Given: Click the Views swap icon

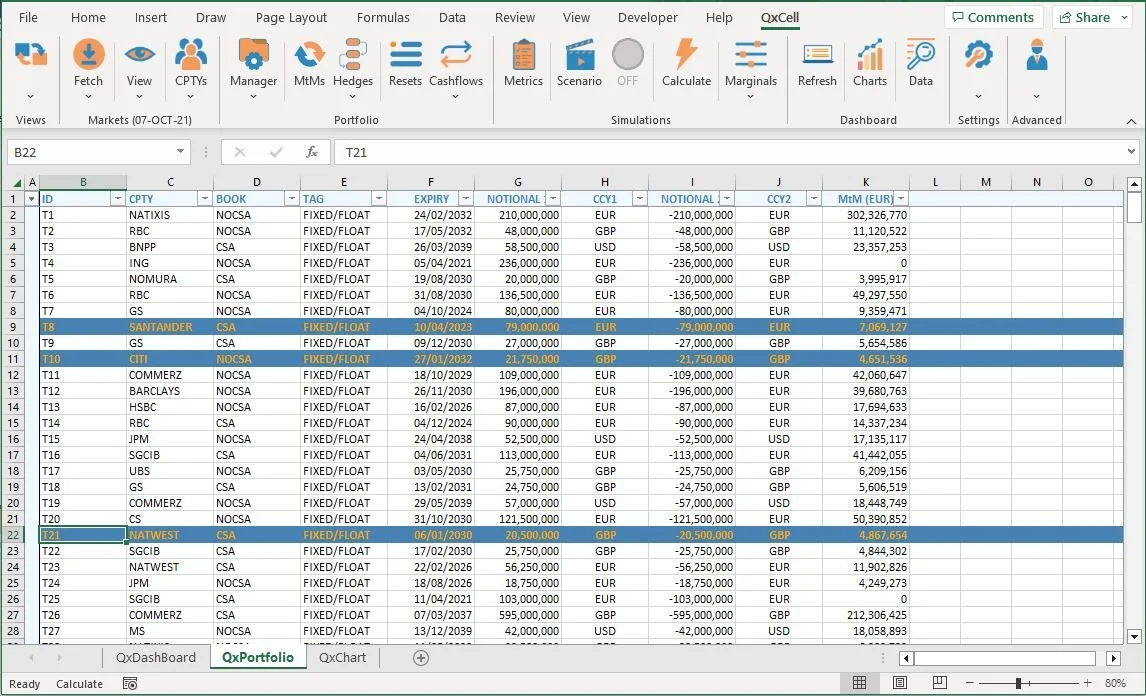Looking at the screenshot, I should click(31, 55).
